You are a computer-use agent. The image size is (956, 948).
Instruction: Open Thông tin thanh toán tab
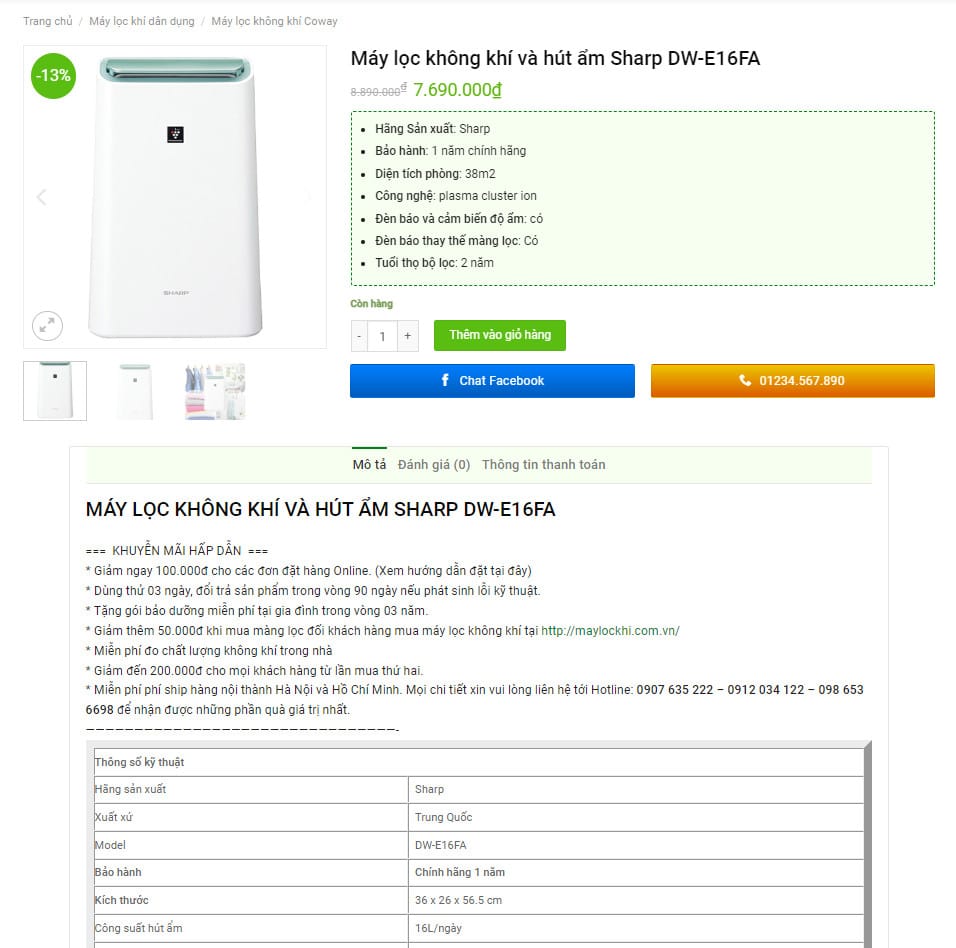[x=543, y=465]
